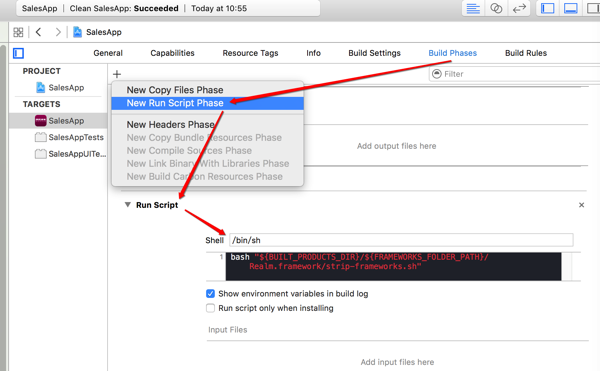Open the Info tab
The image size is (600, 371).
[313, 53]
